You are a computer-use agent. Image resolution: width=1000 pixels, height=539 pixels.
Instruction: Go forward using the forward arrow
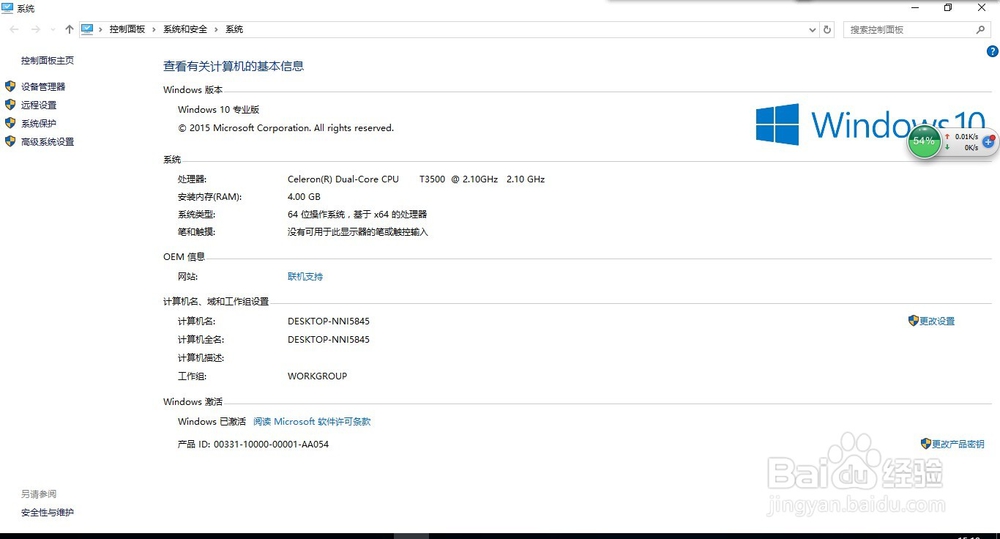click(36, 29)
